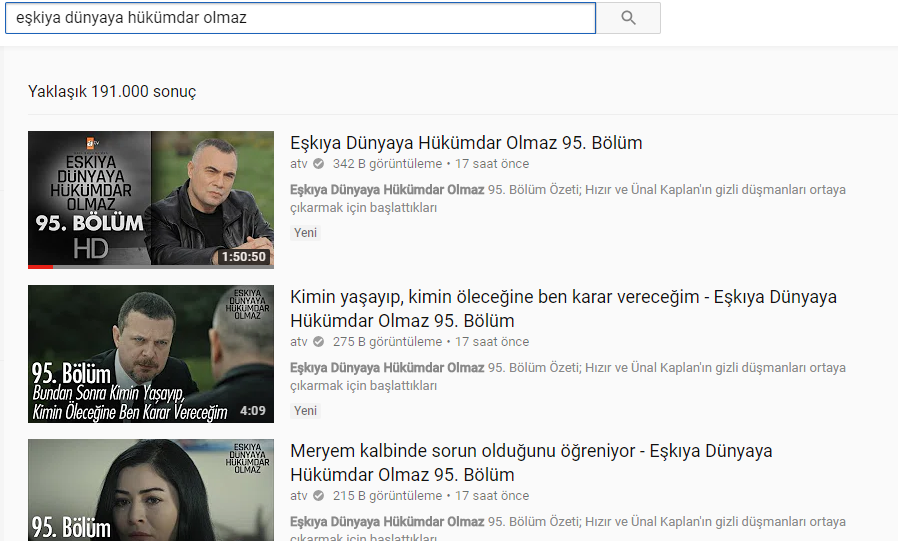This screenshot has width=898, height=541.
Task: Click the description snippet under the first result
Action: pyautogui.click(x=567, y=199)
